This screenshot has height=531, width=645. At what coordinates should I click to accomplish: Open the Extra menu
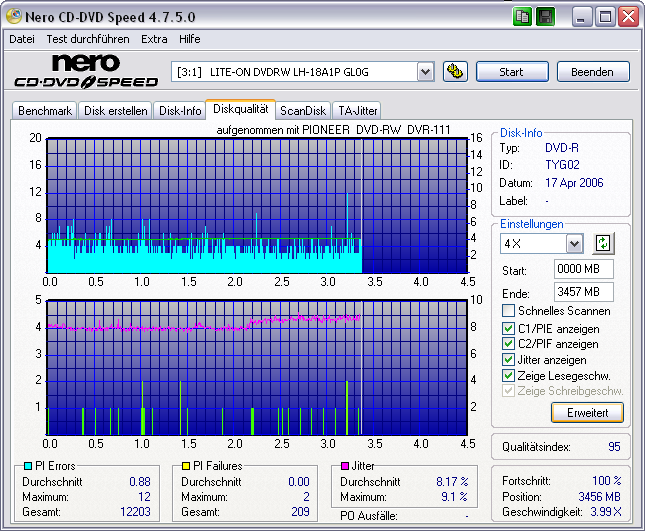[154, 39]
